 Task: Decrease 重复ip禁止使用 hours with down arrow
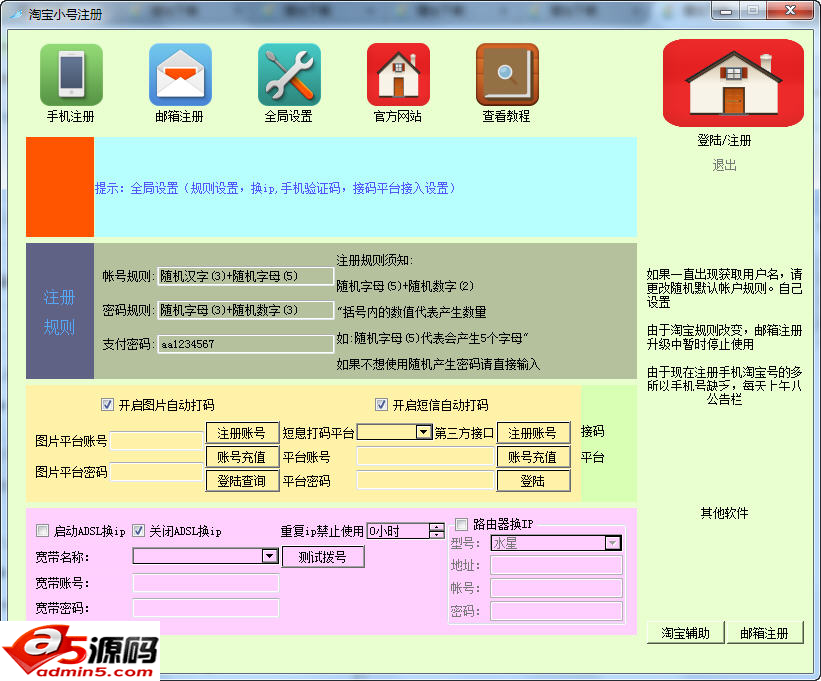coord(437,534)
